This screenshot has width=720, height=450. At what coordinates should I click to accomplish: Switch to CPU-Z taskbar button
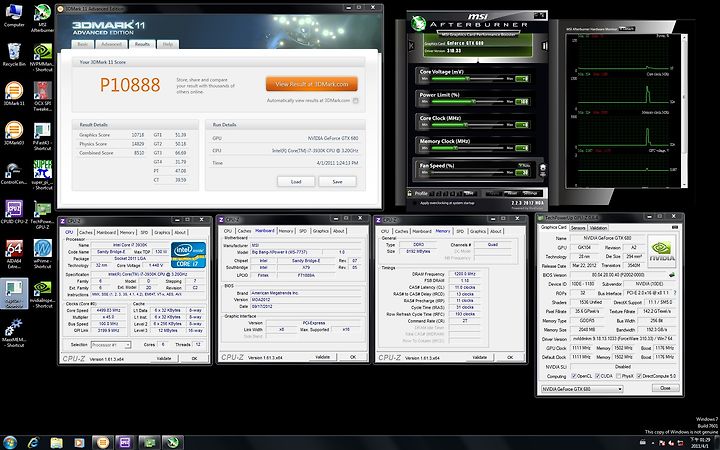(x=125, y=442)
